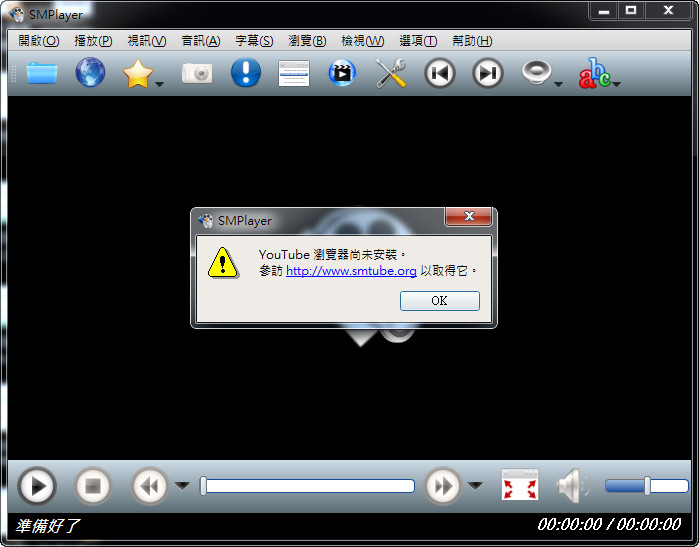Image resolution: width=699 pixels, height=547 pixels.
Task: Click the 準備好了 status text
Action: (48, 526)
